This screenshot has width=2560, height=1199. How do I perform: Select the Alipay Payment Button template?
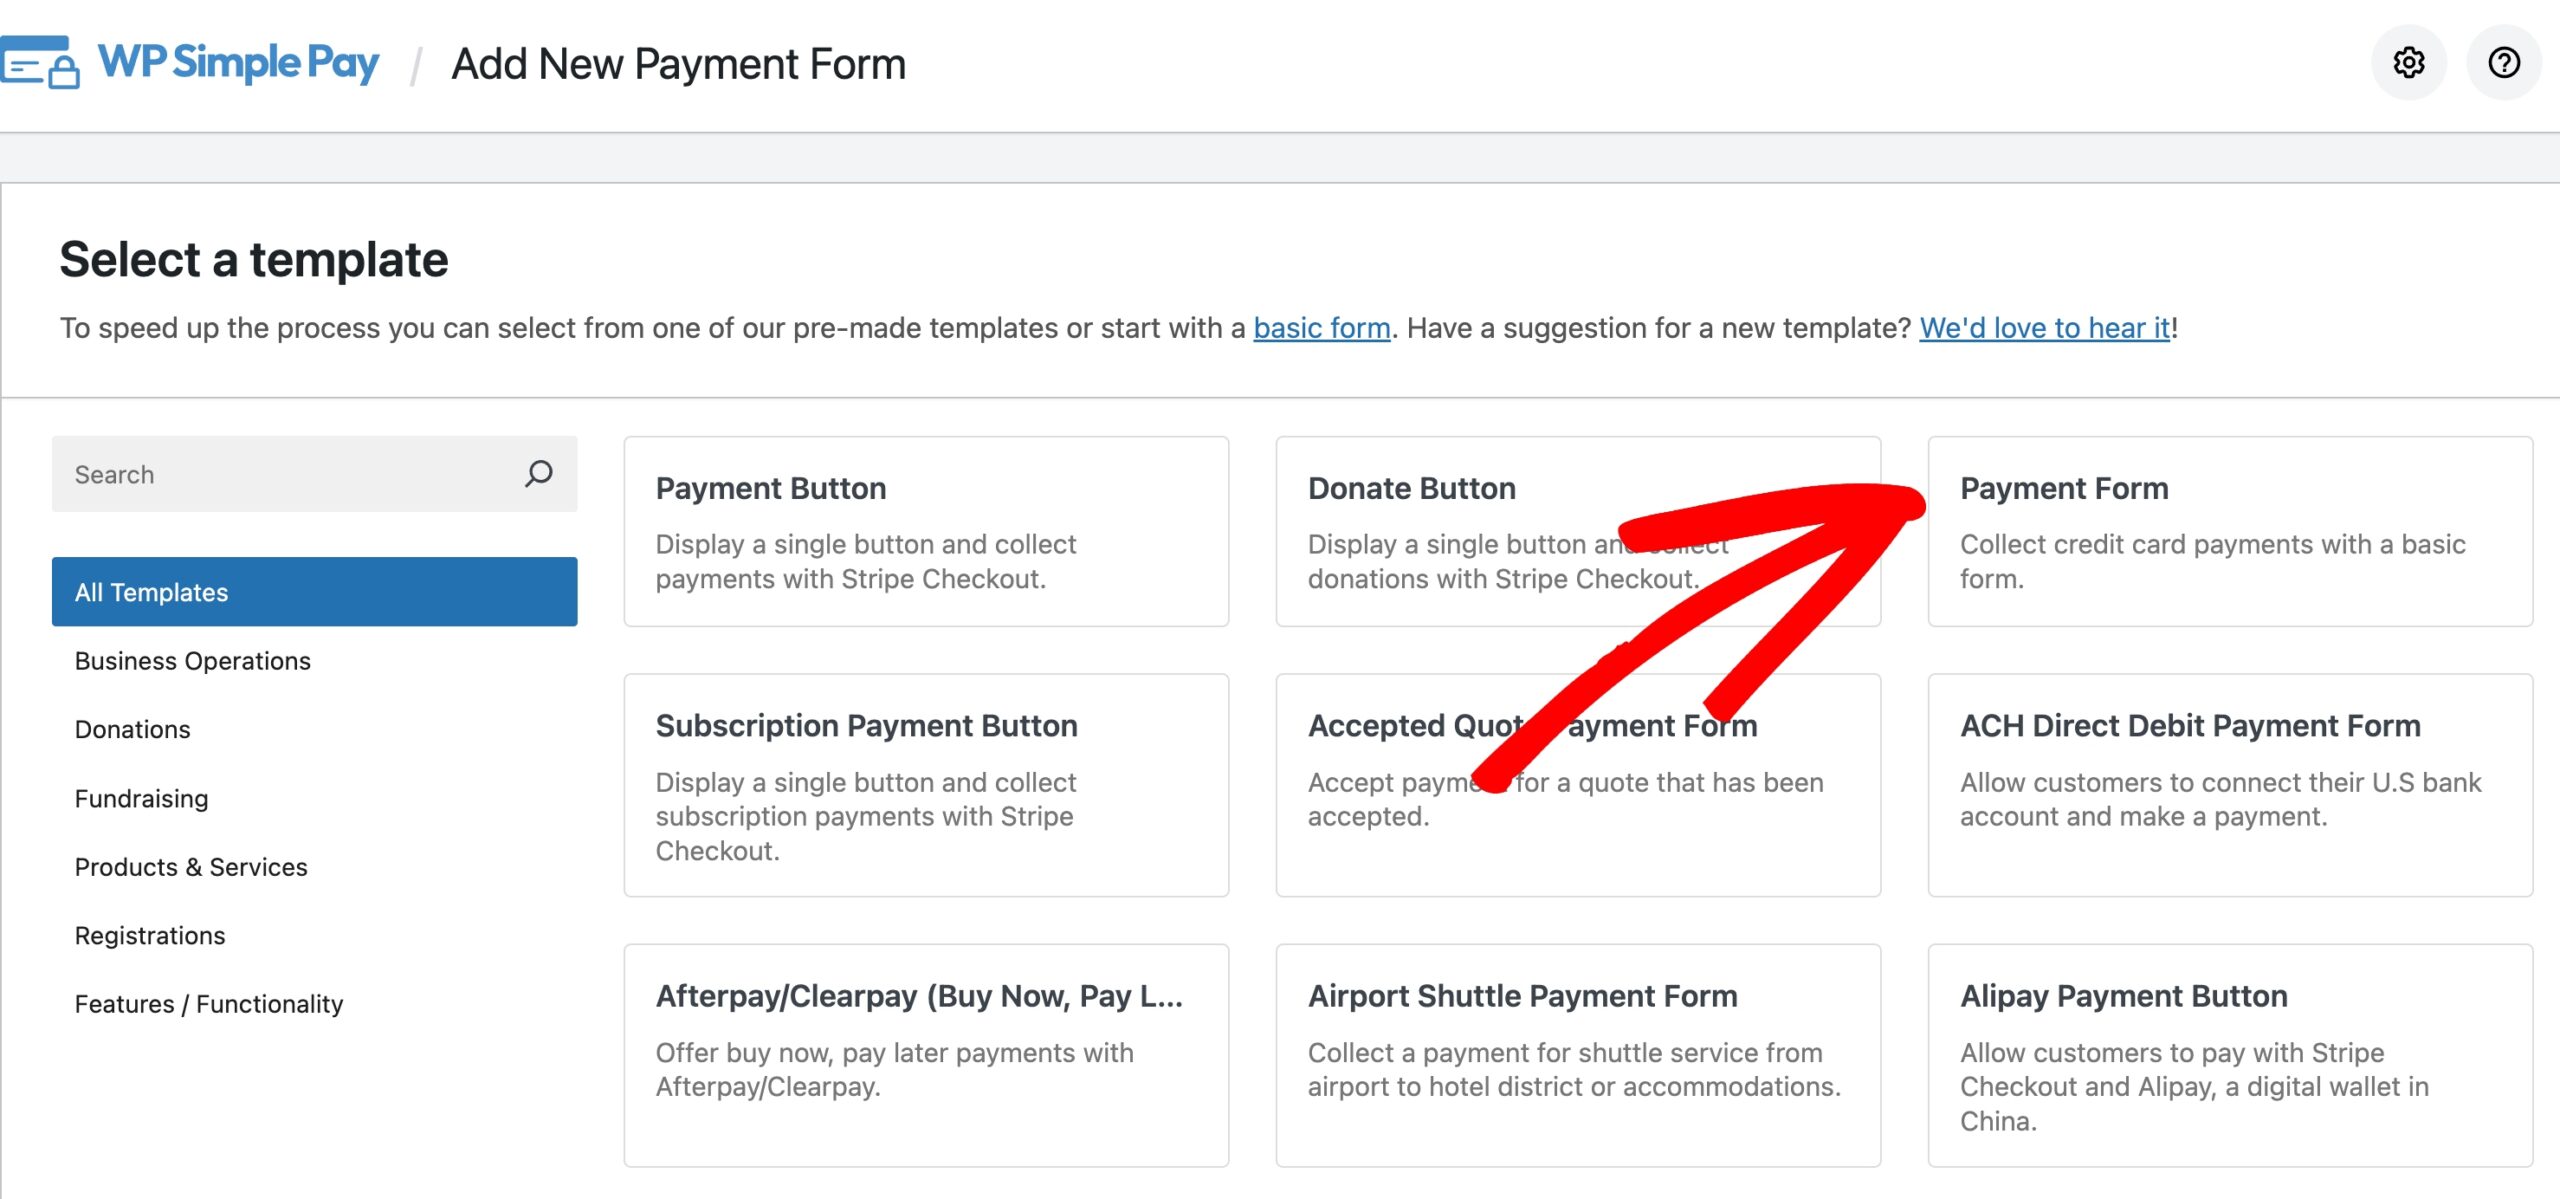click(2229, 1055)
